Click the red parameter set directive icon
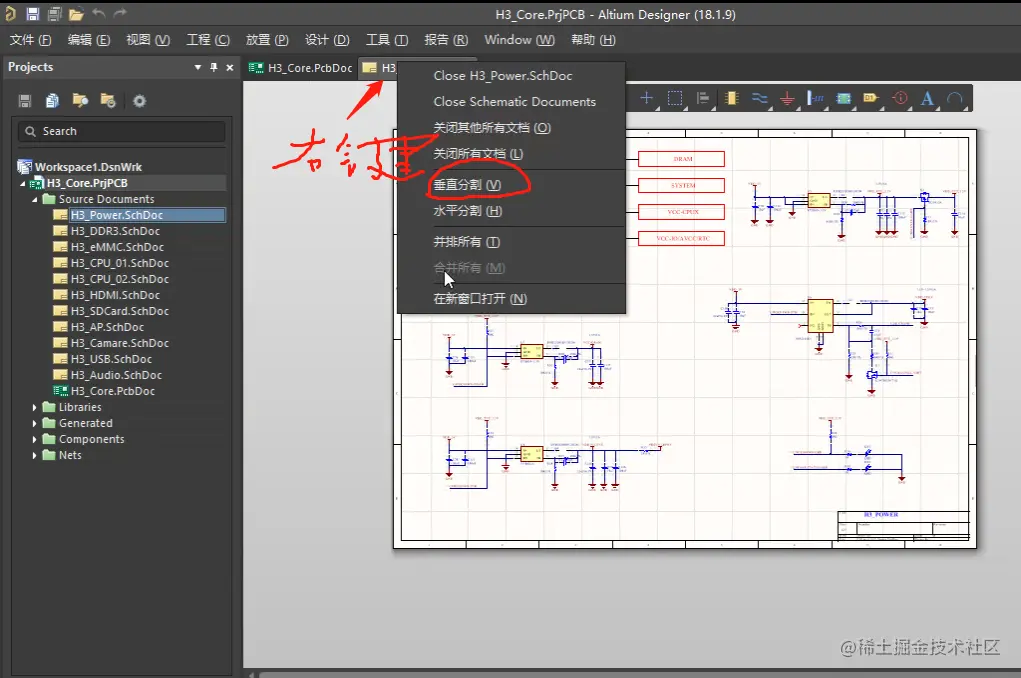 click(x=900, y=98)
